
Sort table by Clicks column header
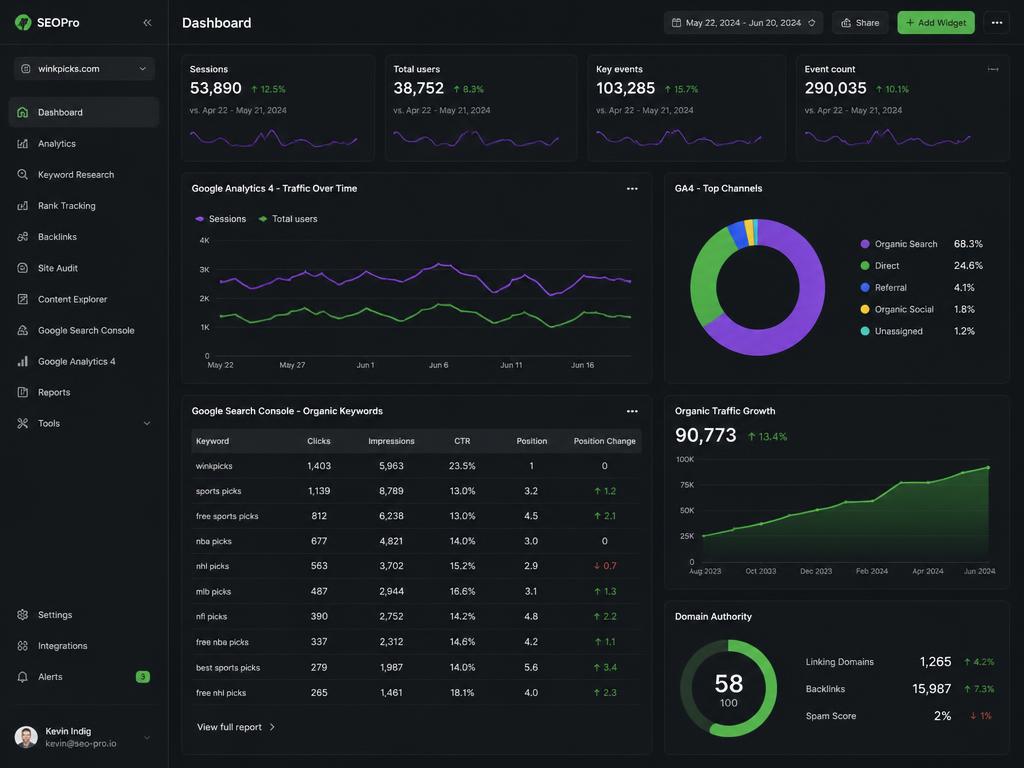(319, 441)
